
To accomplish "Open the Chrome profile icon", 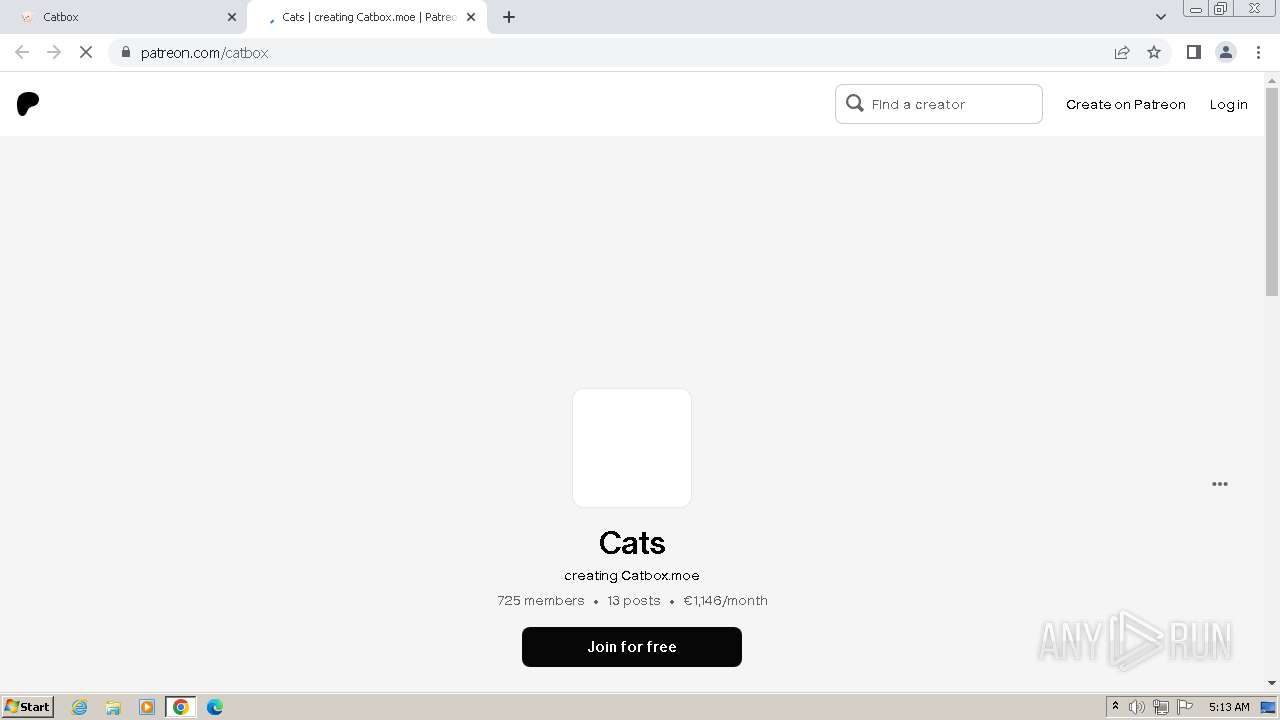I will coord(1226,53).
